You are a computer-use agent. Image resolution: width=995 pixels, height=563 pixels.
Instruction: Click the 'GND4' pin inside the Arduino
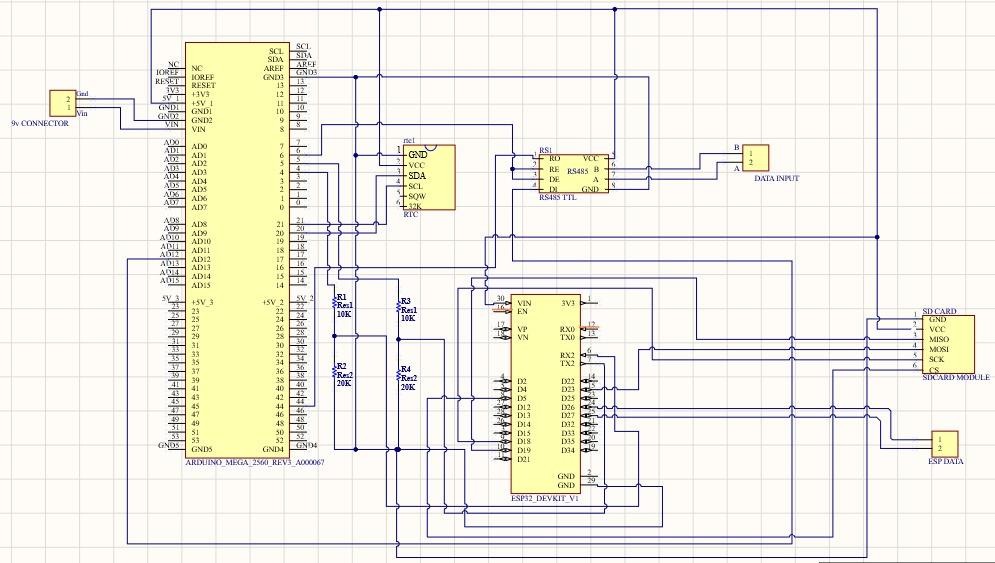pyautogui.click(x=273, y=449)
